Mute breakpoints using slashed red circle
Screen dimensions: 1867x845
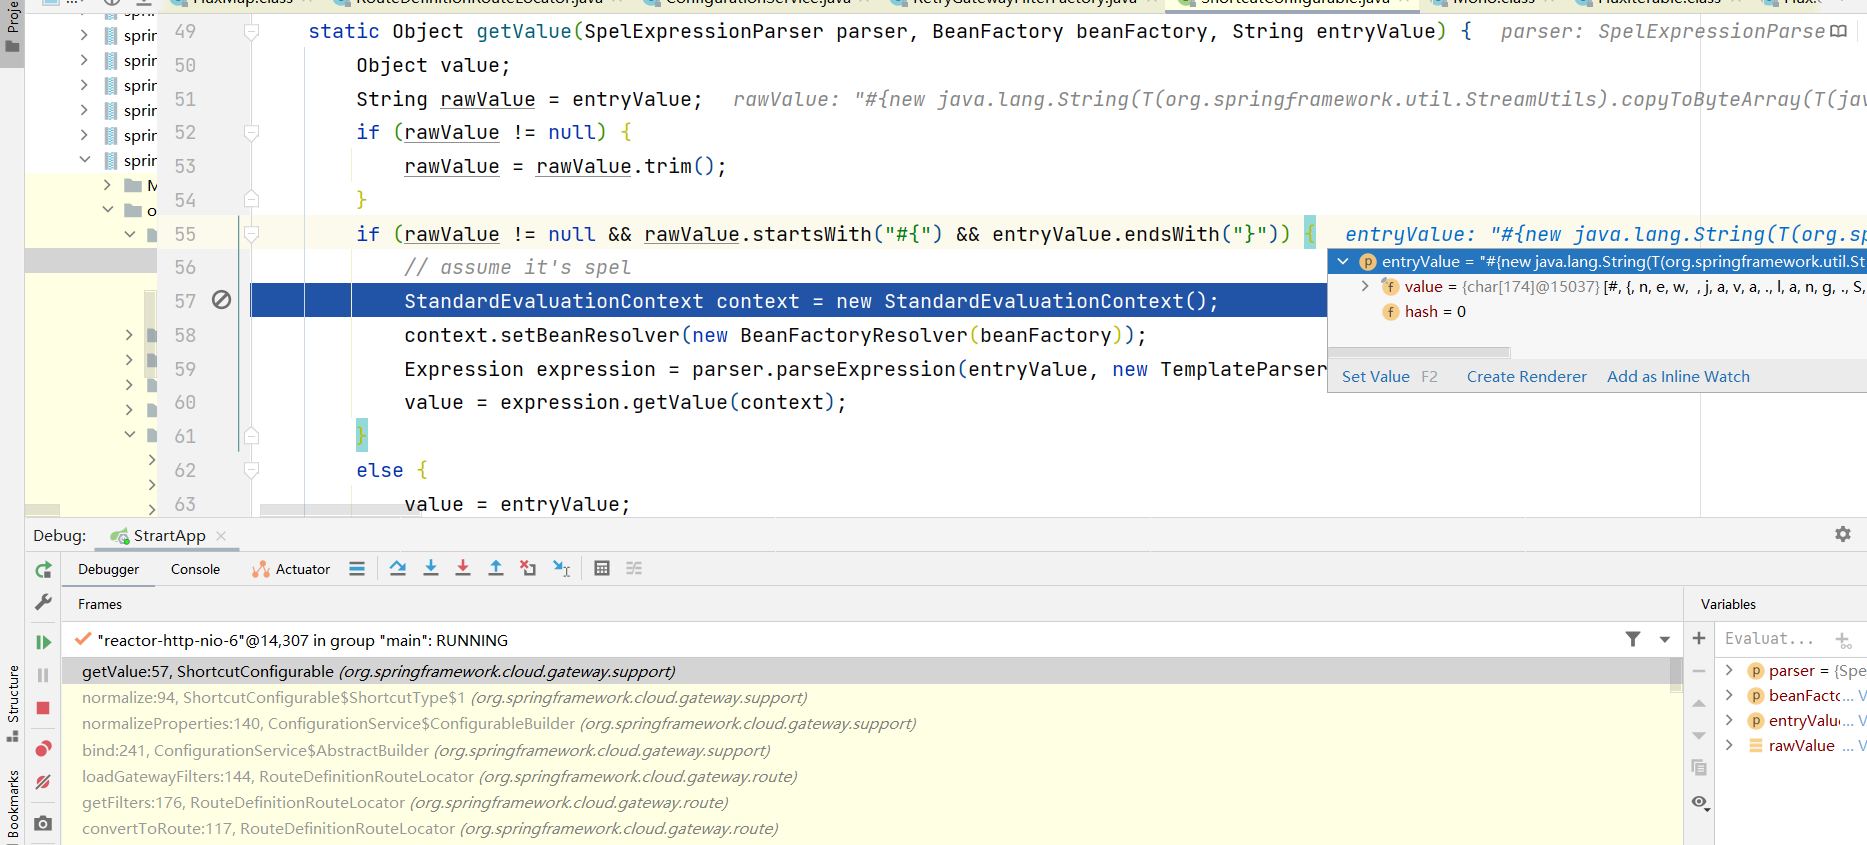coord(43,782)
